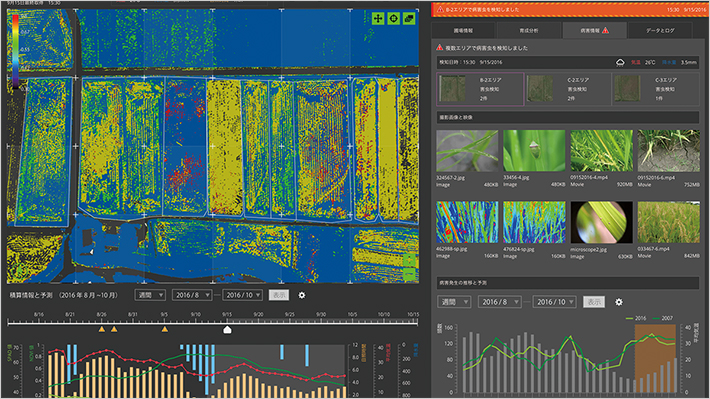Open the 週間 dropdown in 病害発生の推移と予測 section
710x399 pixels.
(x=454, y=302)
